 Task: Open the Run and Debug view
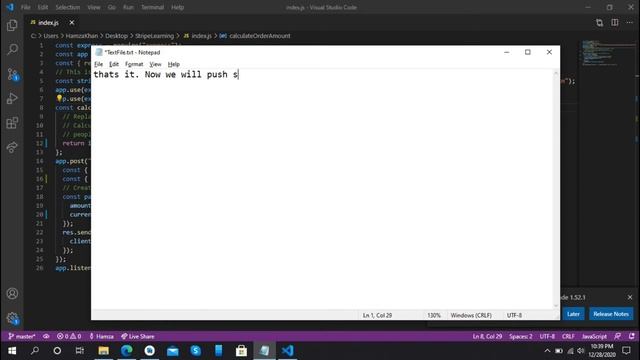pos(12,98)
